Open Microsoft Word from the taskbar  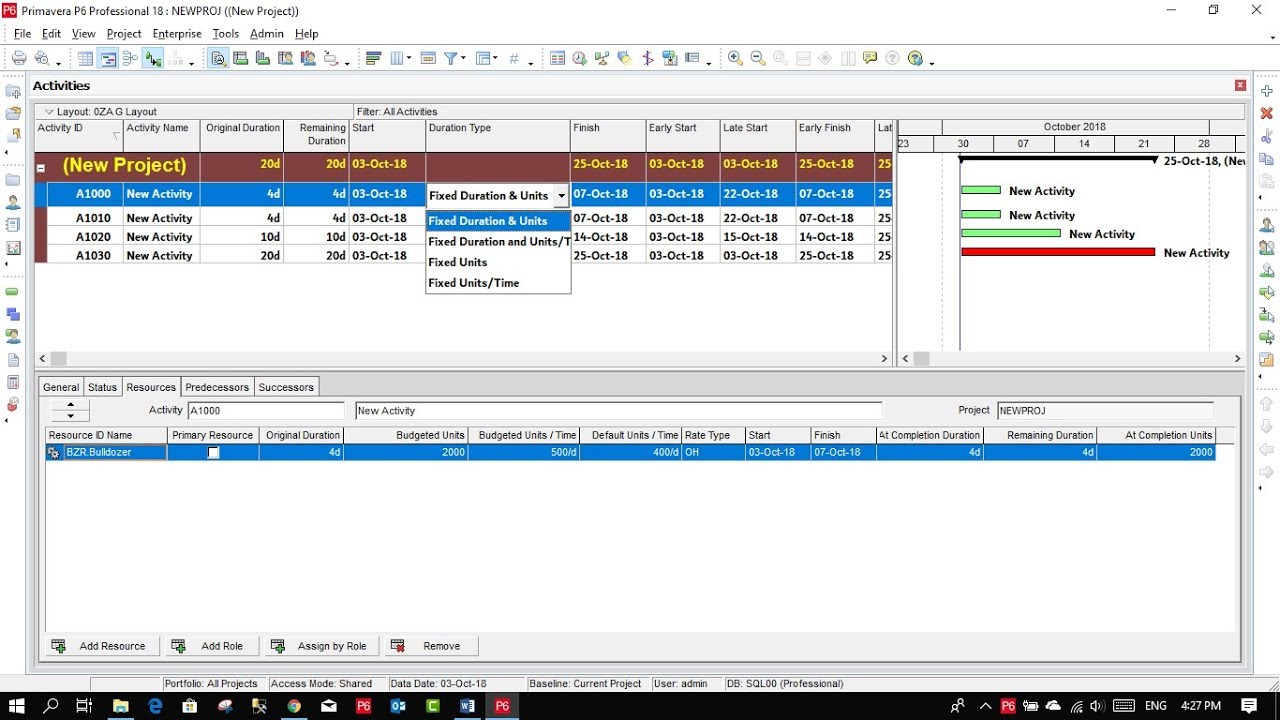point(467,706)
